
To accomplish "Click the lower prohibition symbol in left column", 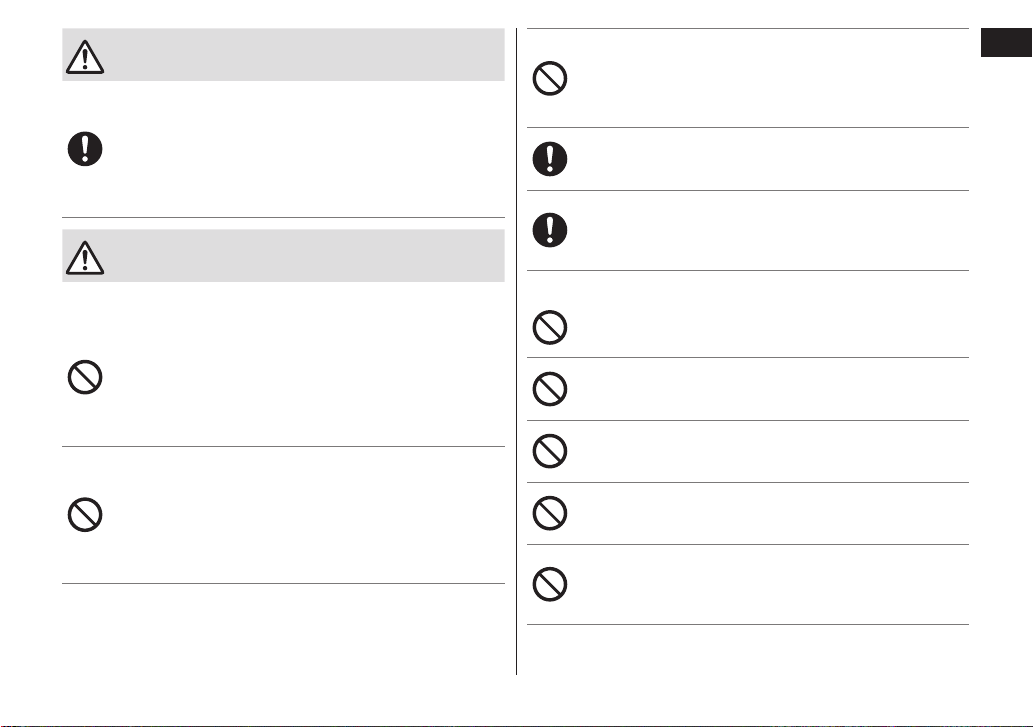I will [85, 515].
